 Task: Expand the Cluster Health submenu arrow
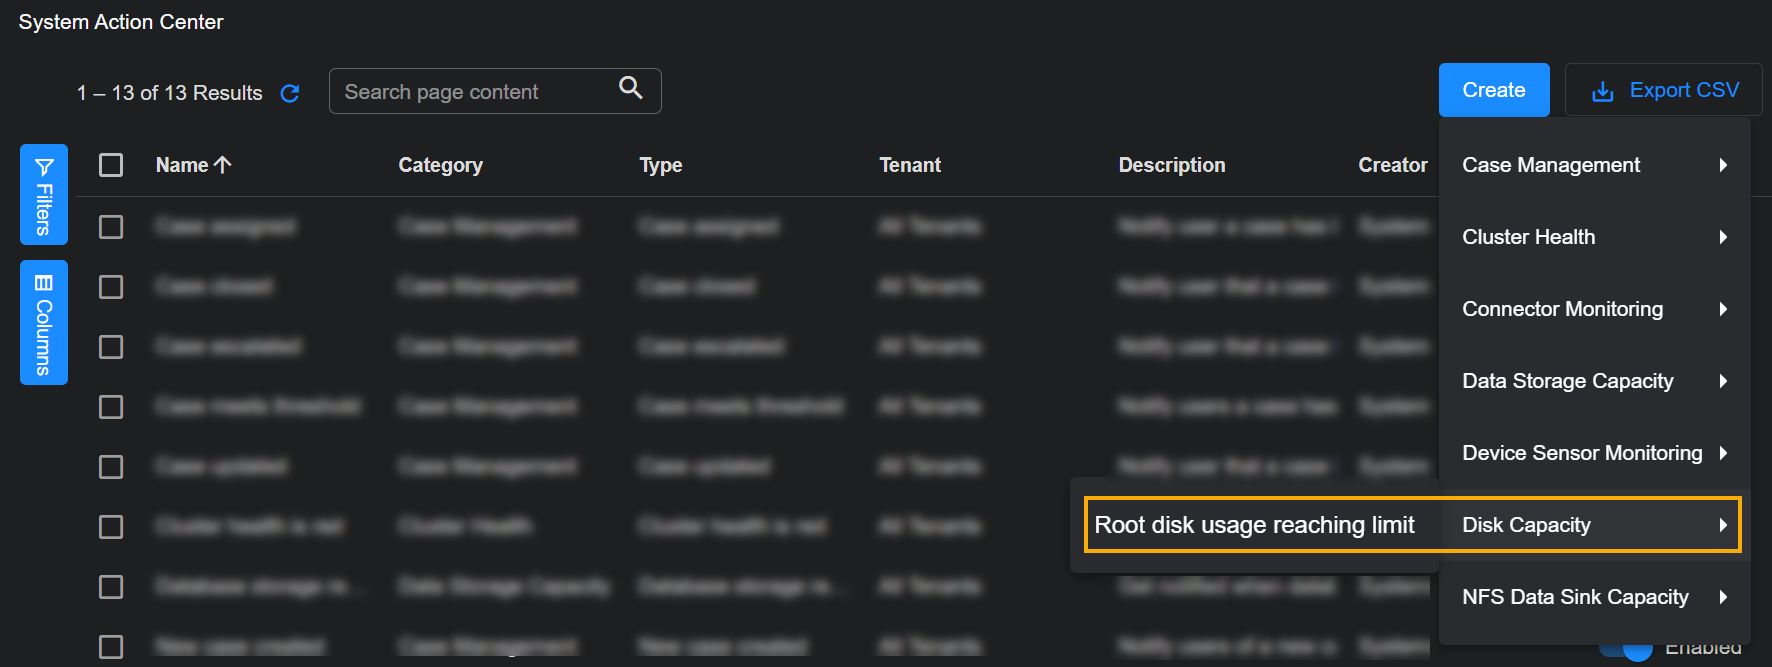1723,237
